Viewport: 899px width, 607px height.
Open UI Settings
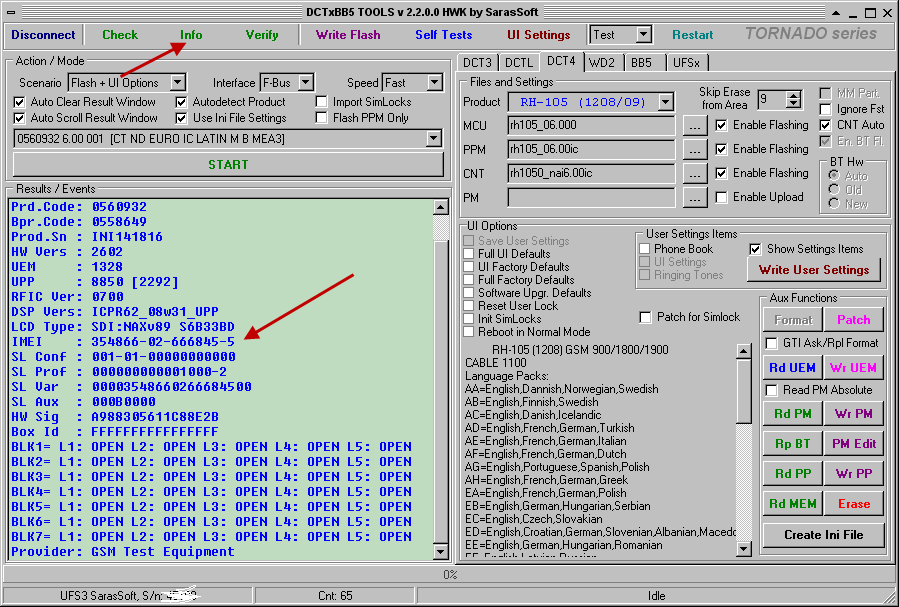539,35
